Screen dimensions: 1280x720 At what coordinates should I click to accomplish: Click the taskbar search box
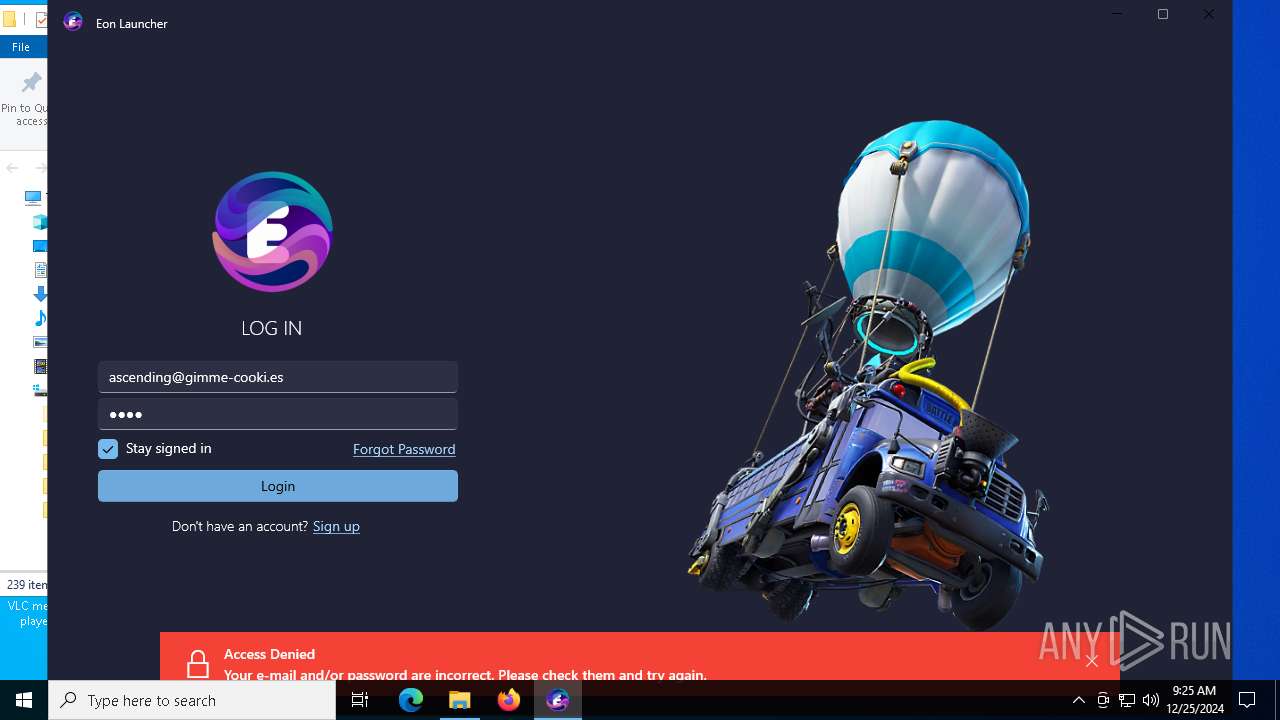click(192, 700)
